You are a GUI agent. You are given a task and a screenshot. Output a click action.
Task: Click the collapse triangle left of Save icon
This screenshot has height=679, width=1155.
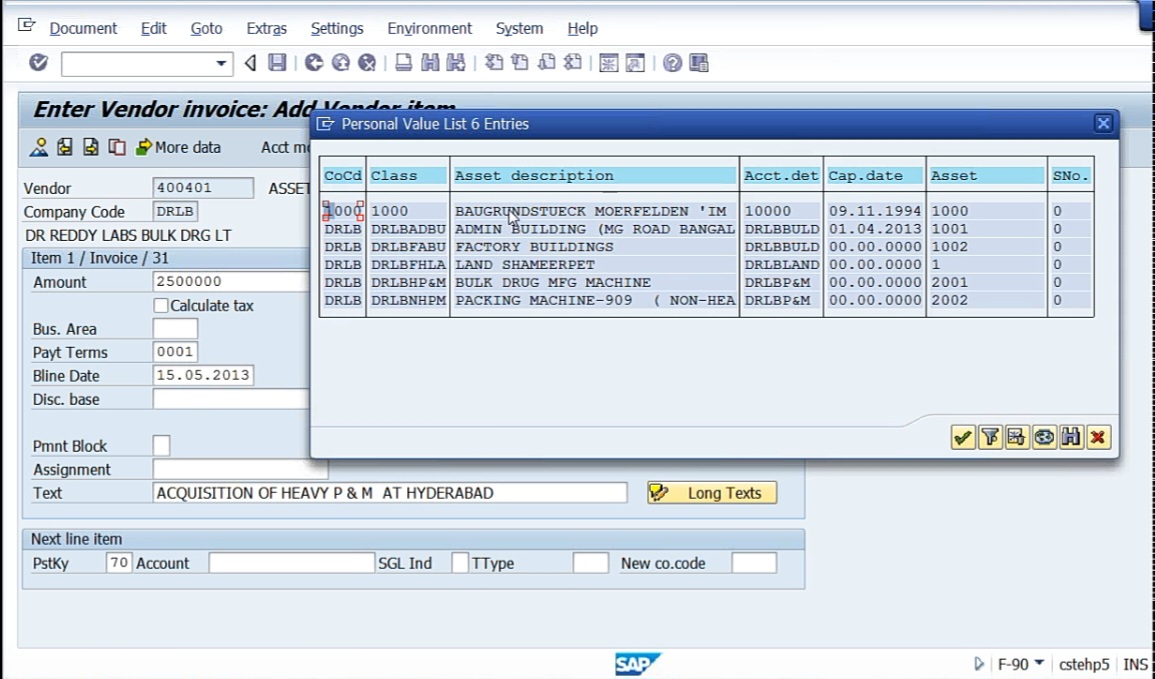click(x=250, y=63)
